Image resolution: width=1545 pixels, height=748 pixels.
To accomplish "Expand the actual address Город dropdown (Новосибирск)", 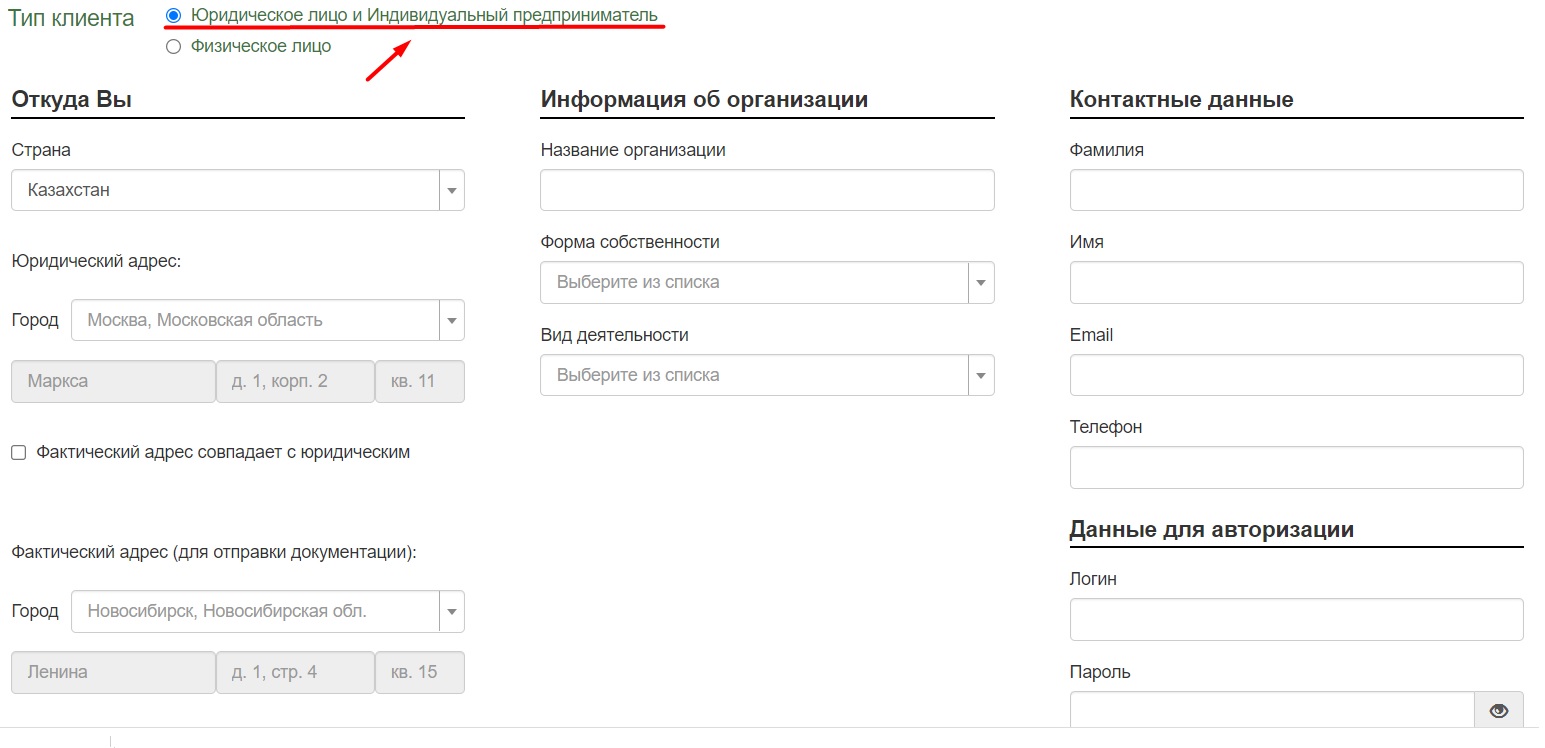I will (268, 611).
